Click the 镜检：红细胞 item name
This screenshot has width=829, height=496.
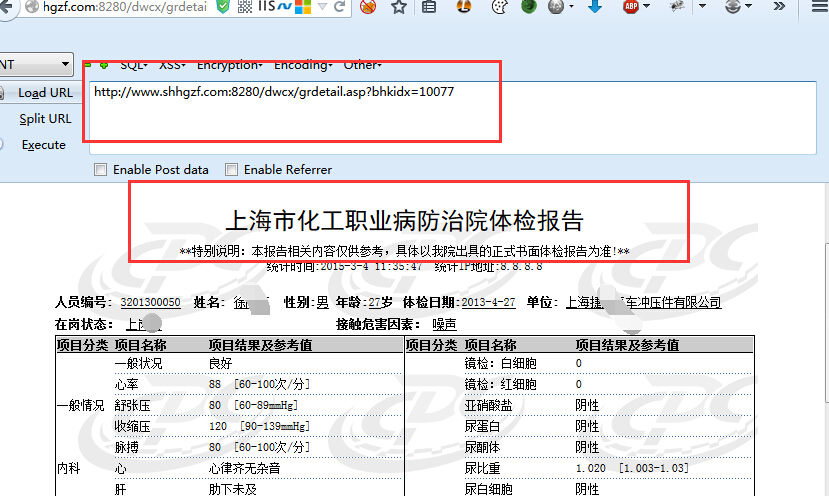pyautogui.click(x=500, y=384)
